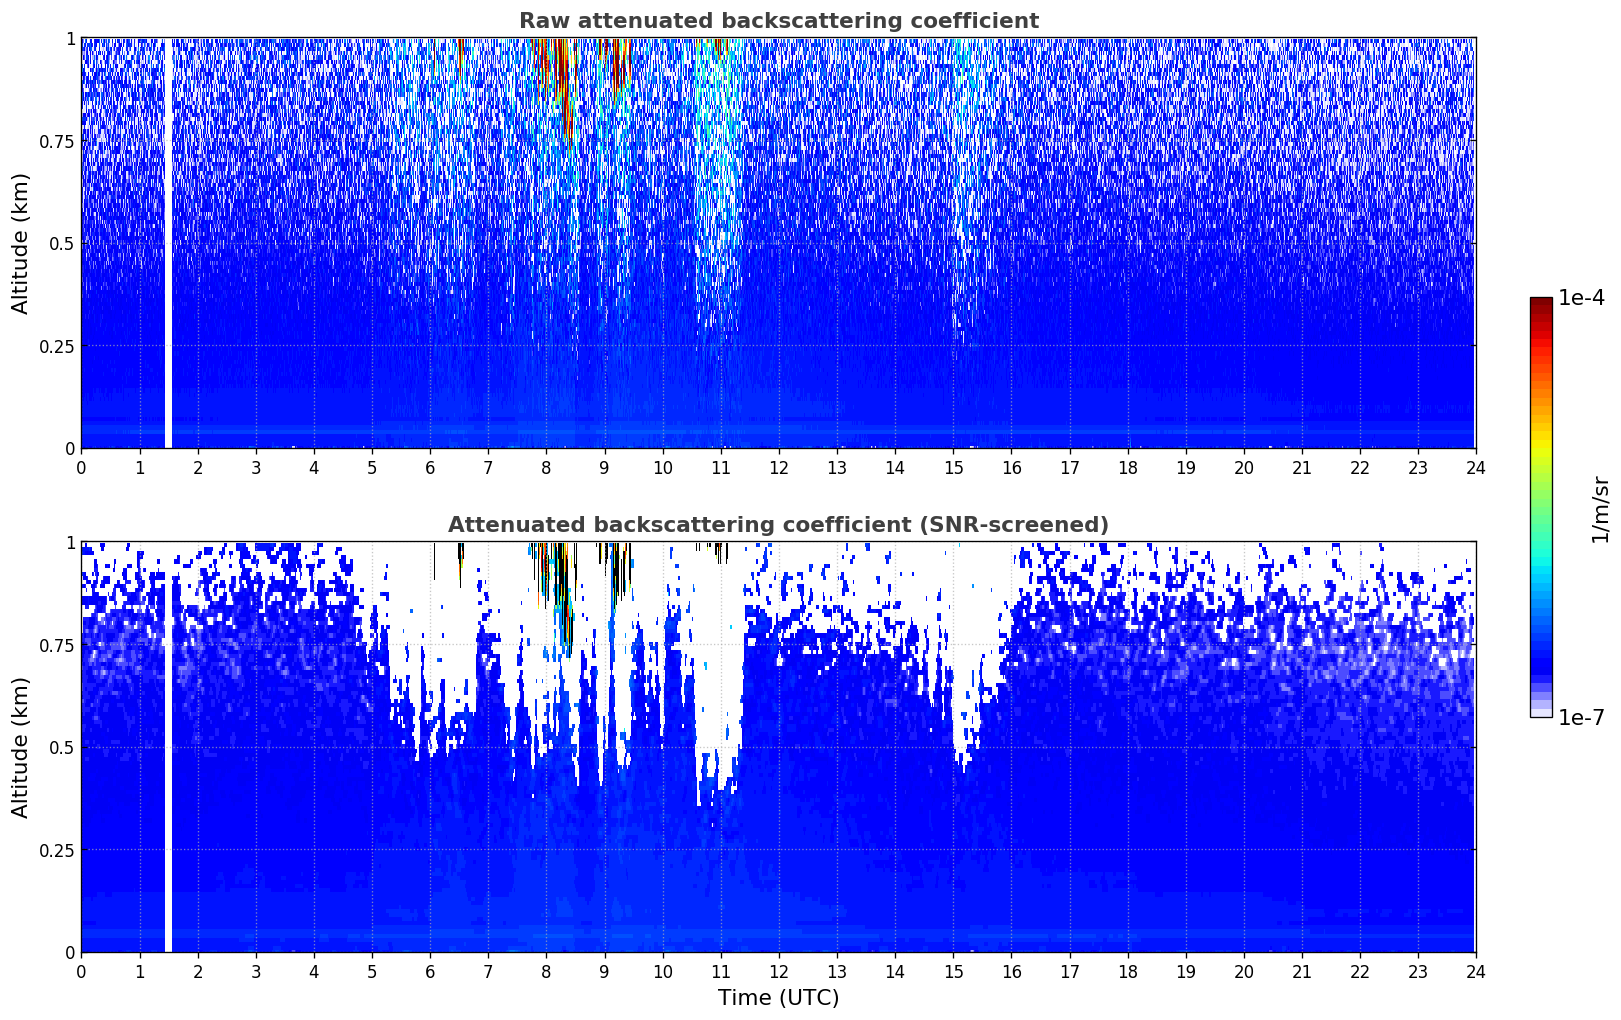Viewport: 1621px width, 1020px height.
Task: Click hour 8 tick on bottom plot
Action: pyautogui.click(x=546, y=972)
